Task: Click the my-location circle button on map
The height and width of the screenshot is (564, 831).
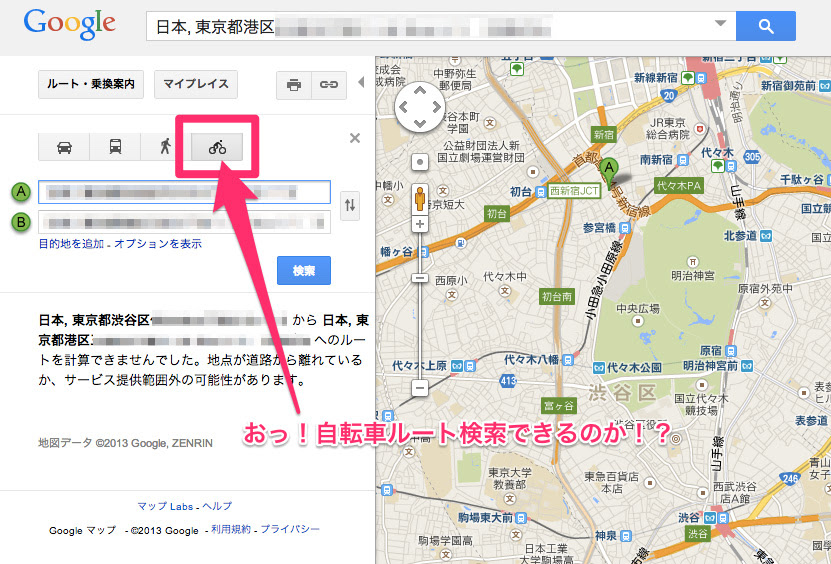Action: [x=420, y=162]
